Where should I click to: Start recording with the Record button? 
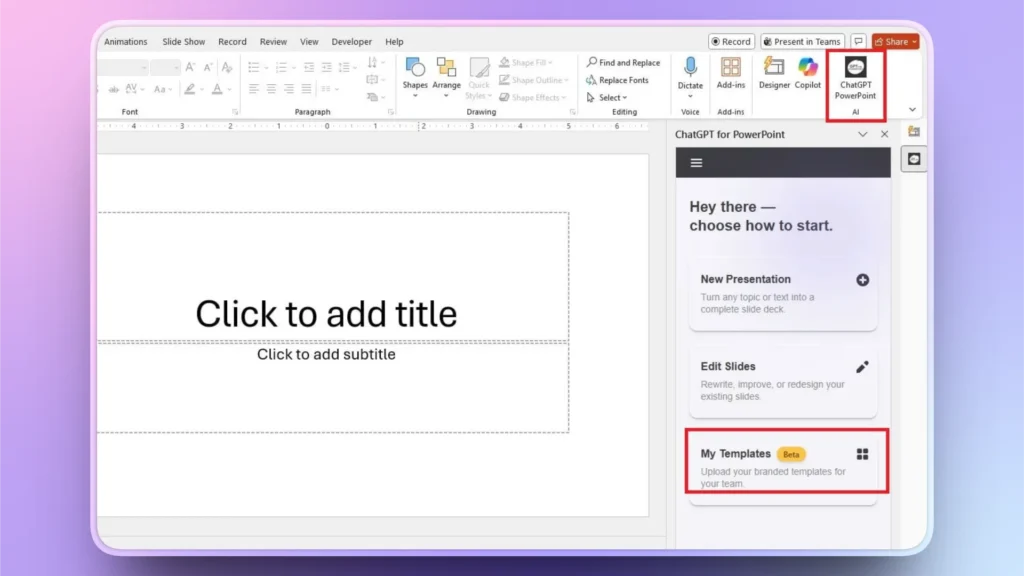pyautogui.click(x=731, y=41)
